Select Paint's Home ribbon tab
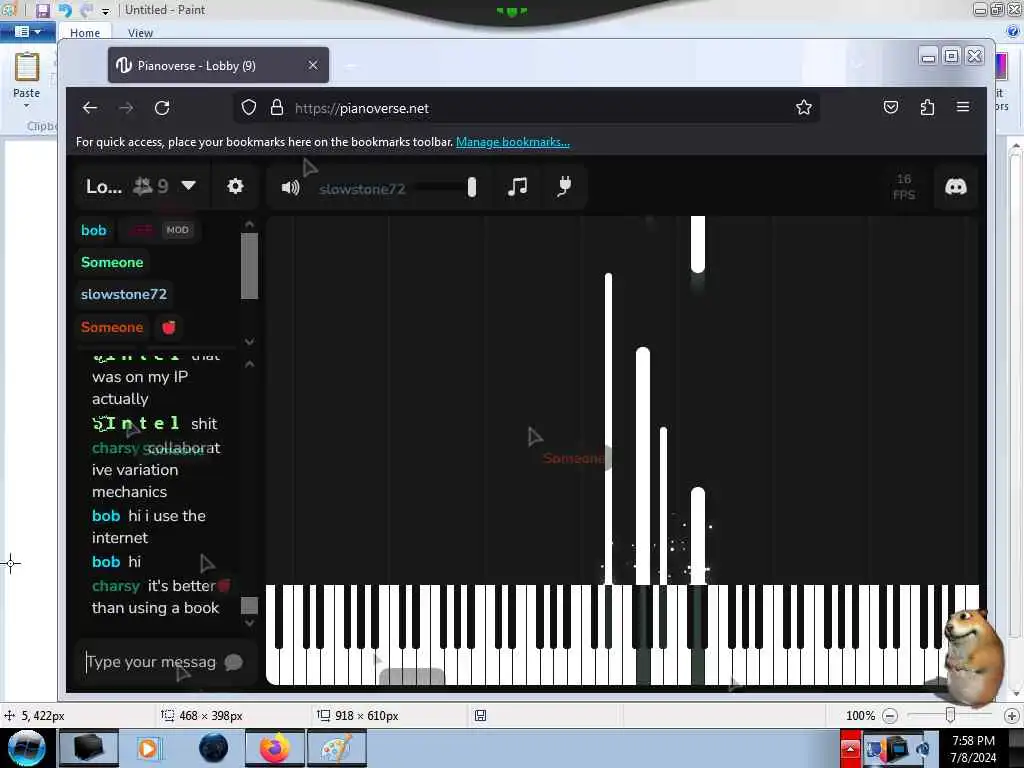Viewport: 1024px width, 768px height. [85, 33]
